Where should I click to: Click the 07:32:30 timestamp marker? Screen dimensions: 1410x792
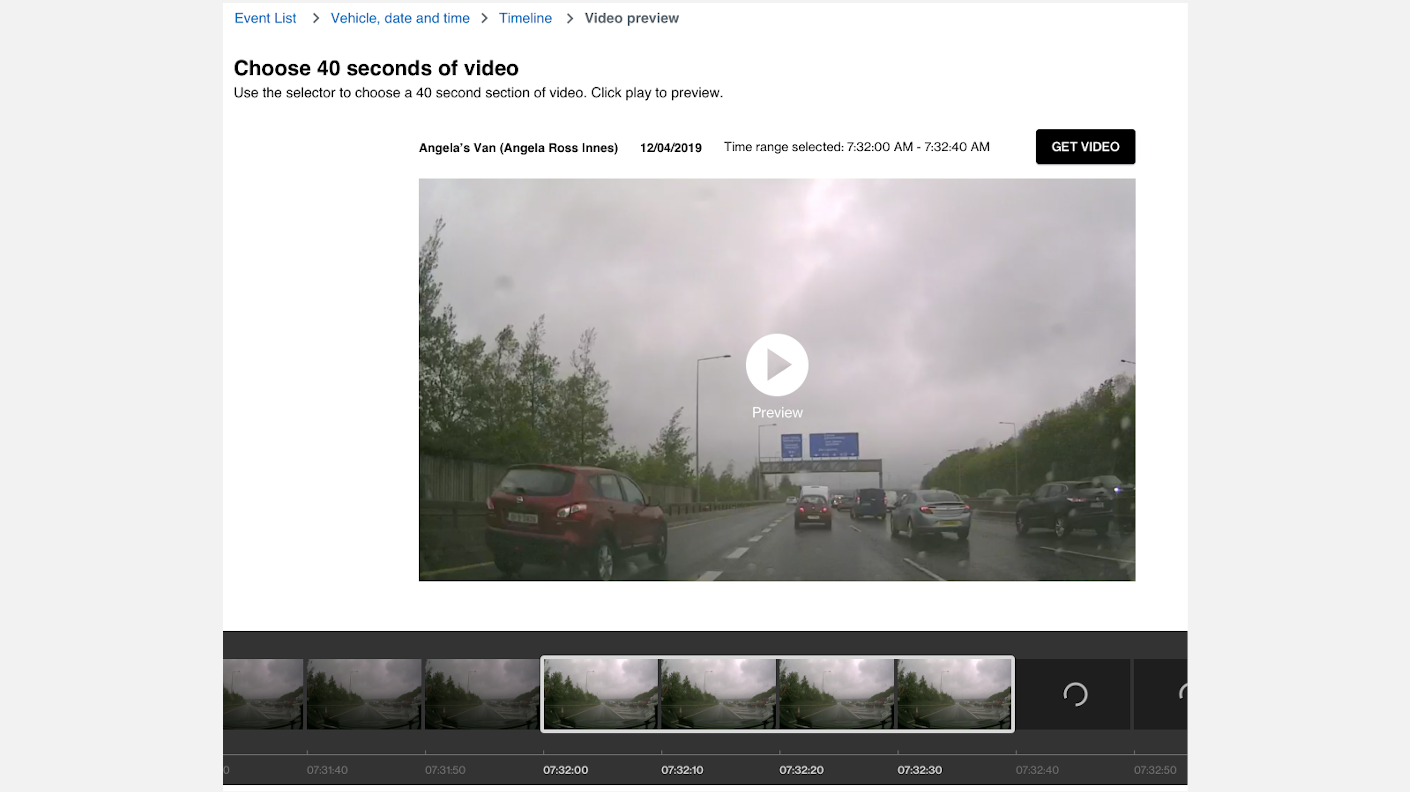[x=919, y=770]
